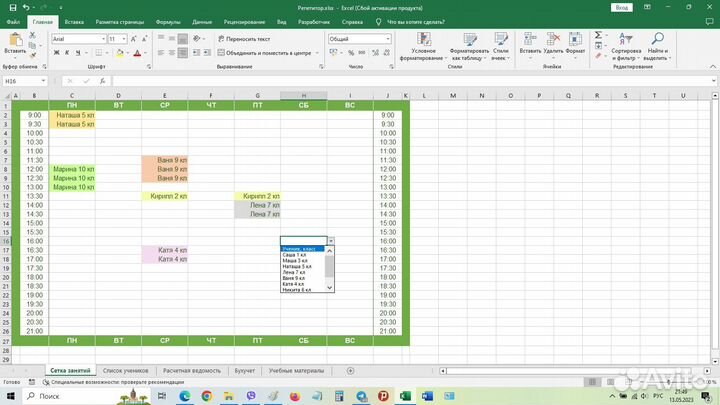This screenshot has width=720, height=405.
Task: Switch to the Данные ribbon tab
Action: 202,22
